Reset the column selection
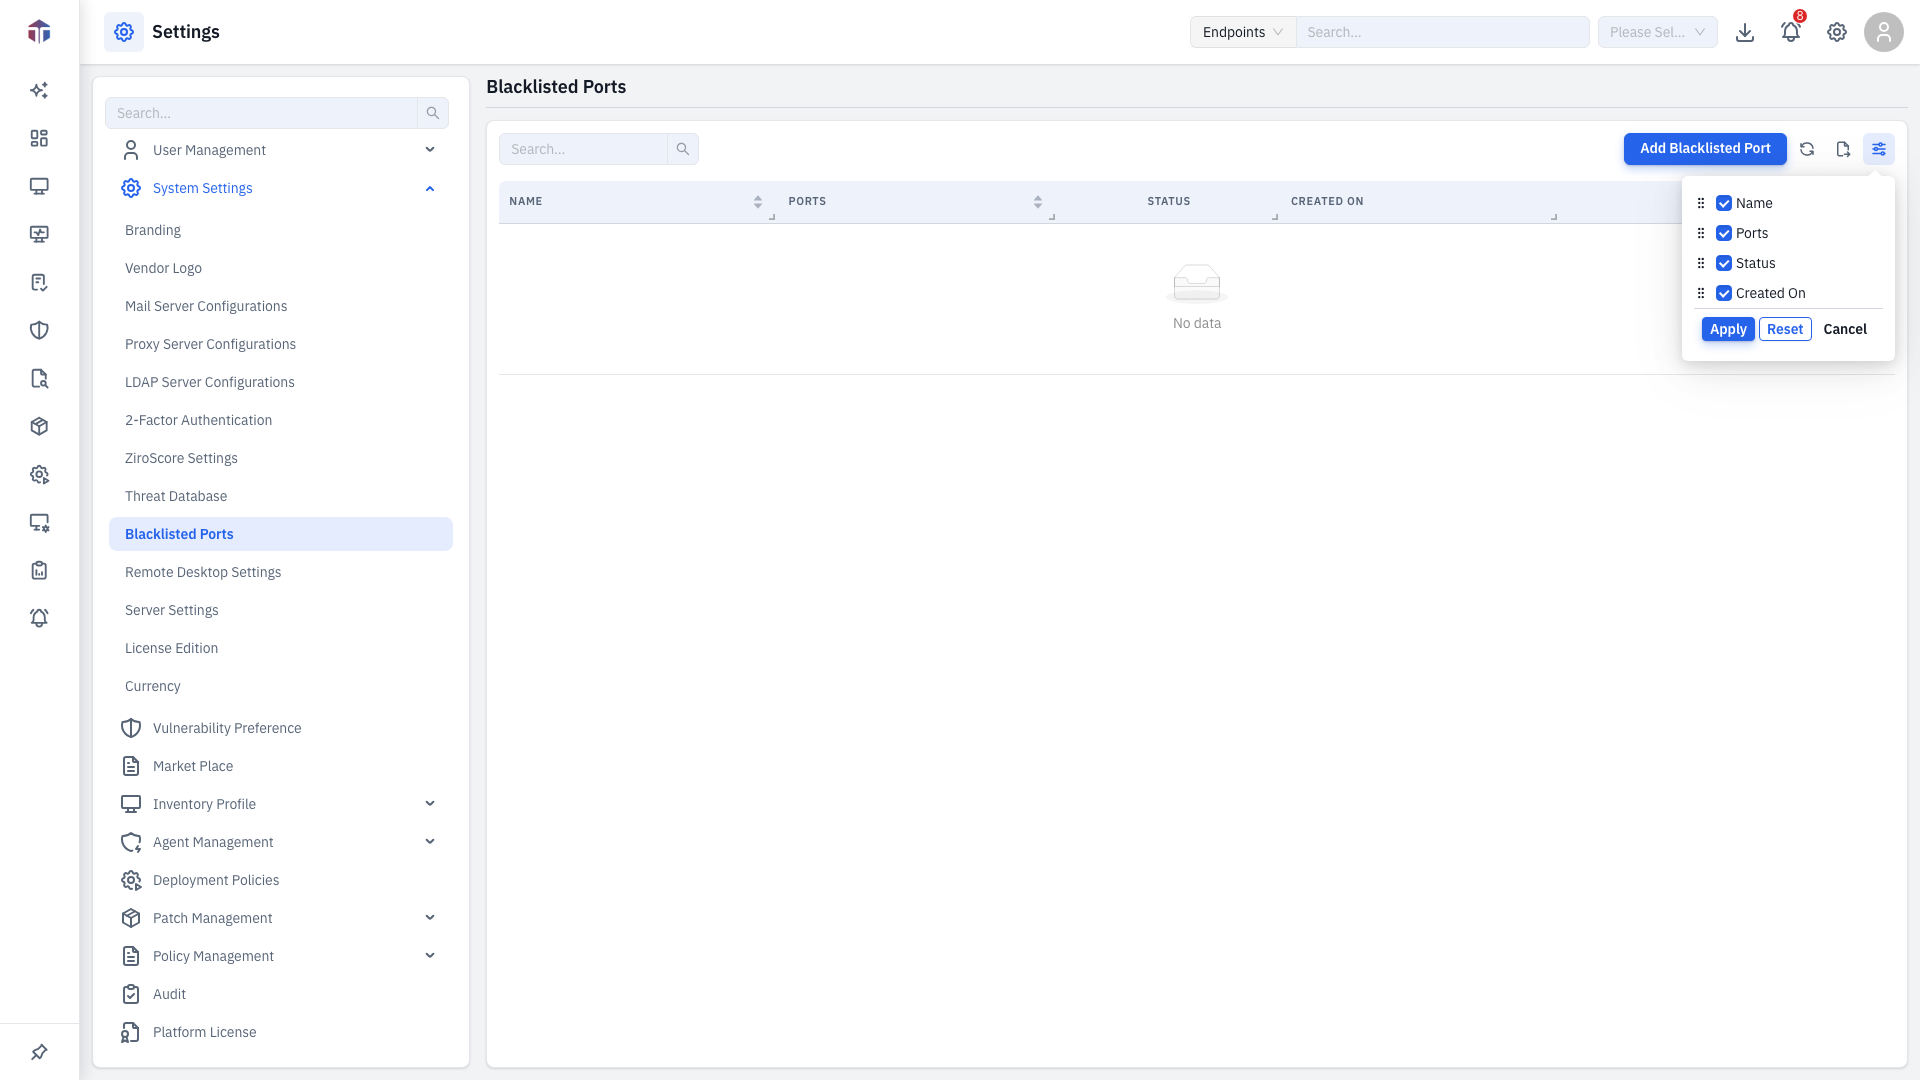 pyautogui.click(x=1785, y=329)
